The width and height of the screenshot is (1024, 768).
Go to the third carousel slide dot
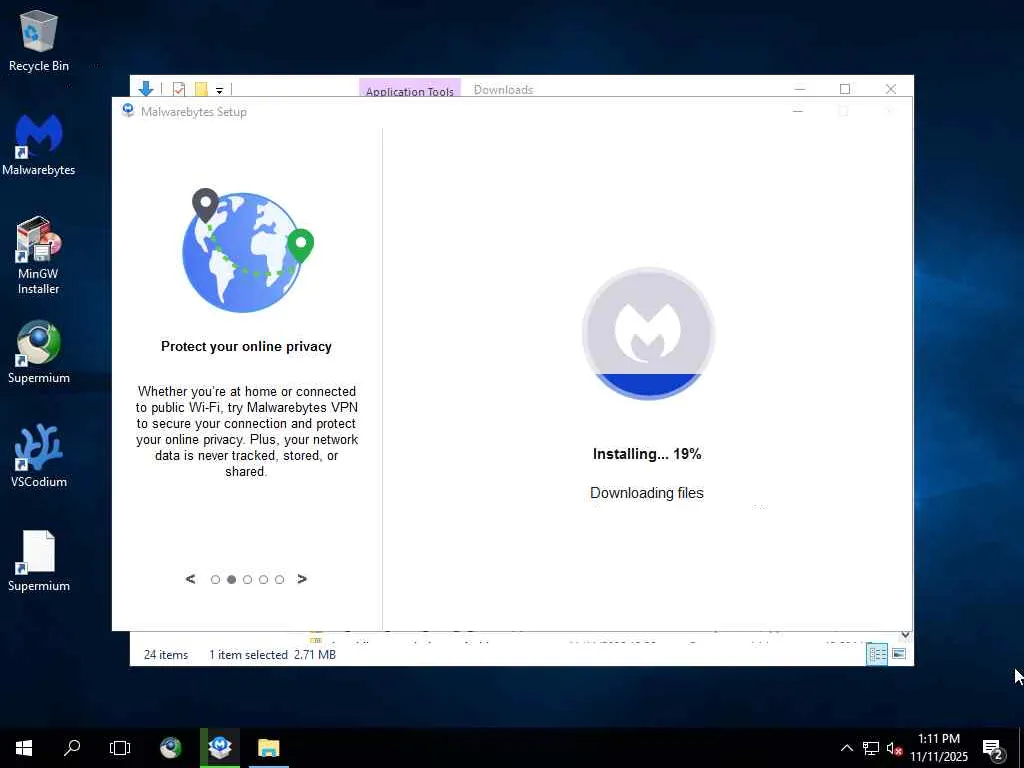[x=248, y=580]
